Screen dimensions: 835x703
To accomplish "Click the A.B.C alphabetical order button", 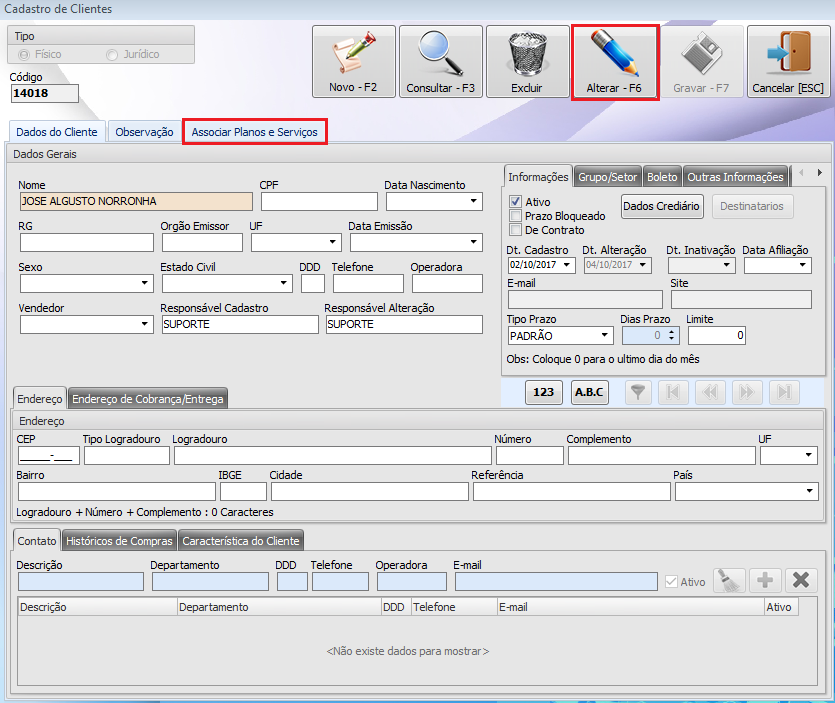I will (x=590, y=393).
